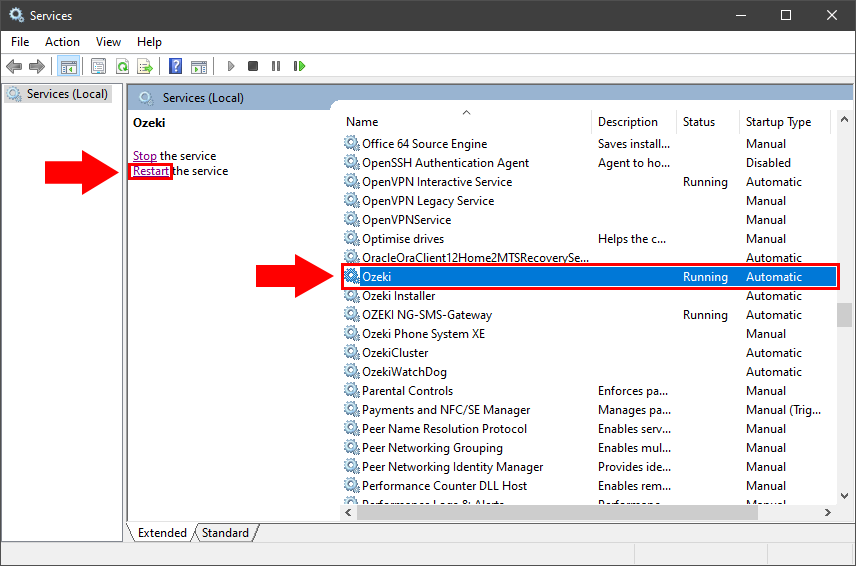
Task: Open the Action menu
Action: click(62, 42)
